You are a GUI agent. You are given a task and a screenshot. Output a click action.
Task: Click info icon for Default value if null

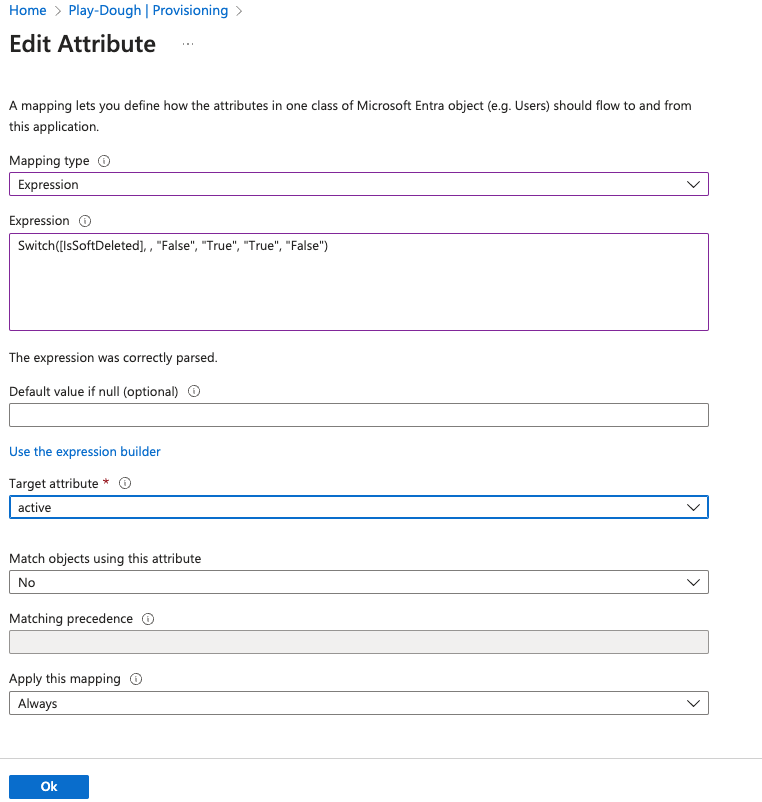(194, 391)
